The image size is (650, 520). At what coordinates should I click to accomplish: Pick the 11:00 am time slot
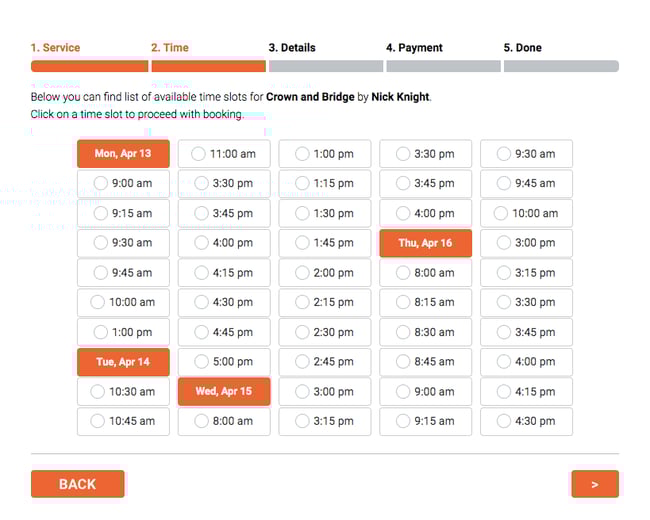[224, 154]
